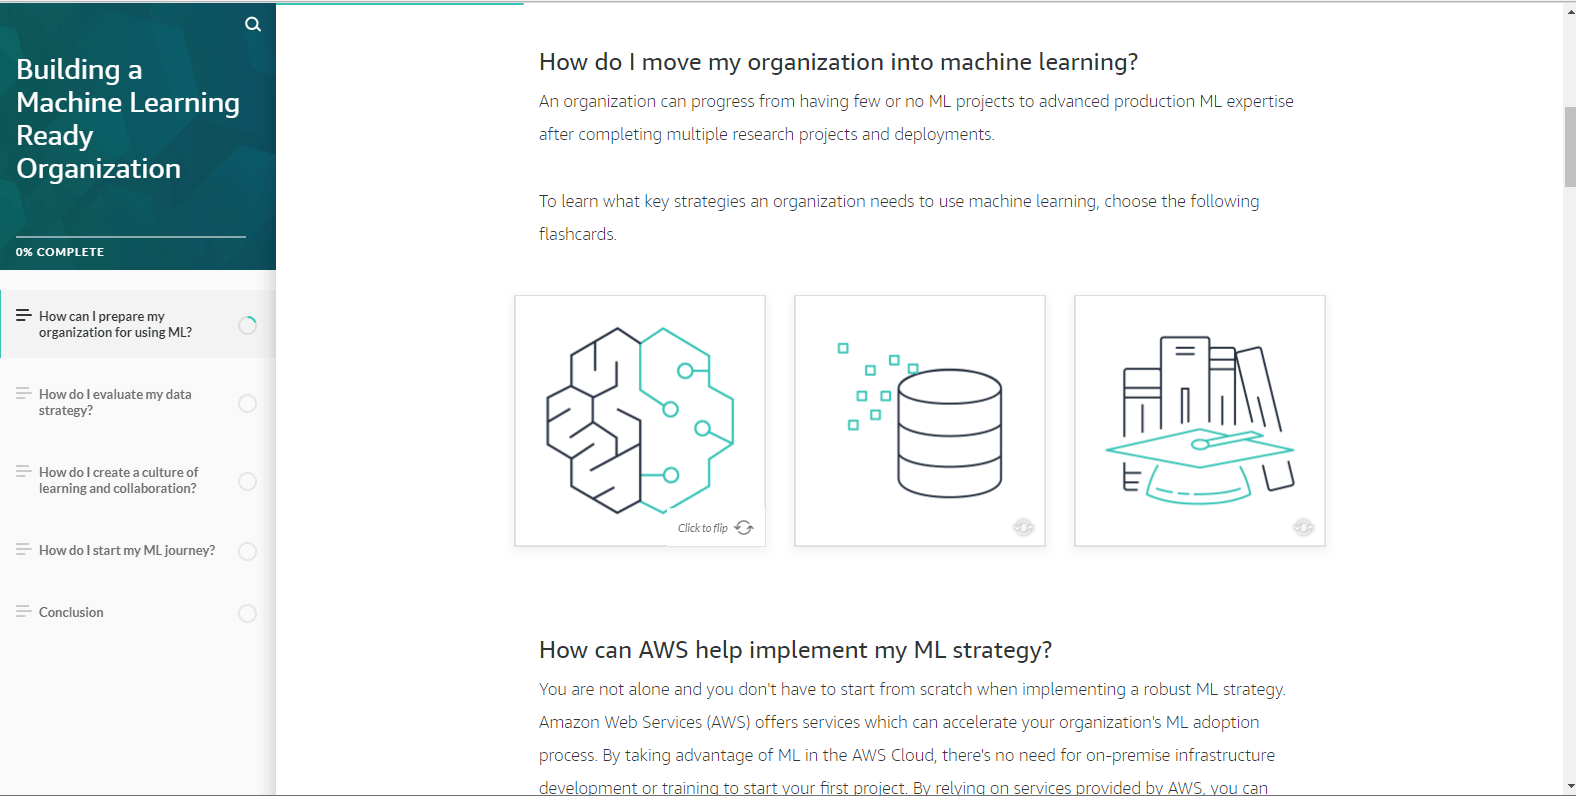
Task: Open lesson 'How can I prepare my organization for using ML?'
Action: tap(138, 324)
